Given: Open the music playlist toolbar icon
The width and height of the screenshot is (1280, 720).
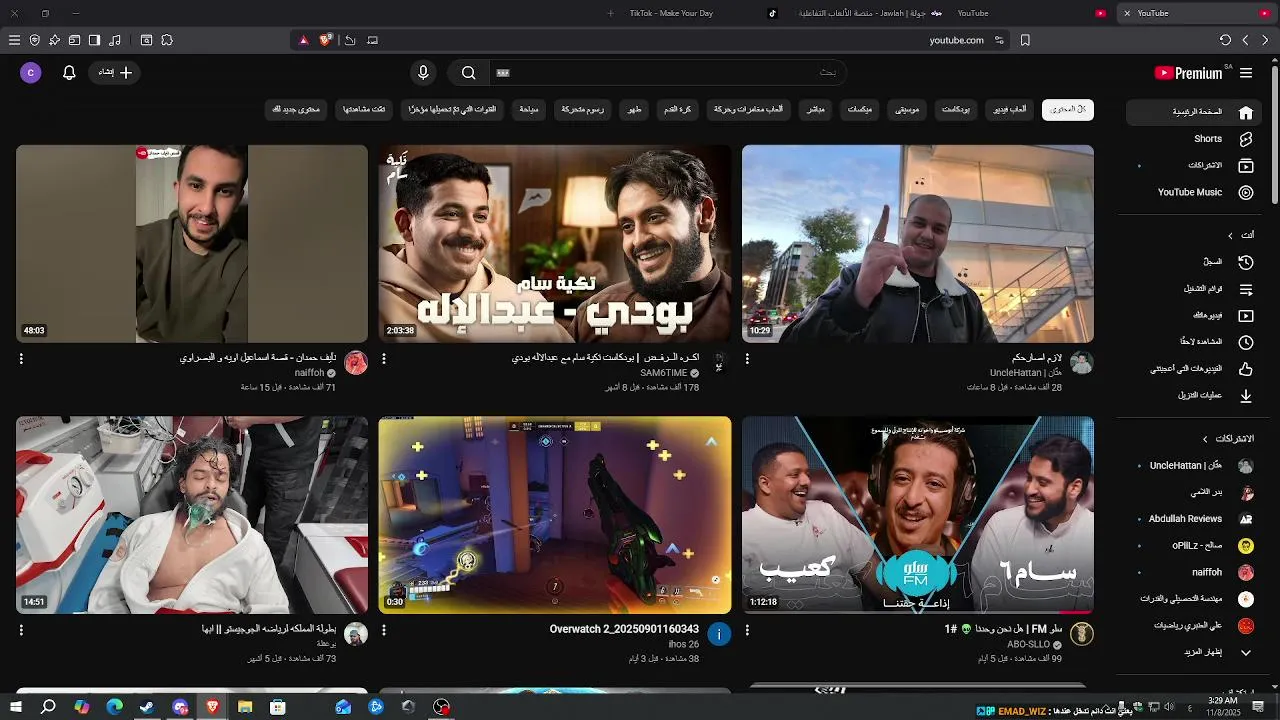Looking at the screenshot, I should (x=115, y=40).
